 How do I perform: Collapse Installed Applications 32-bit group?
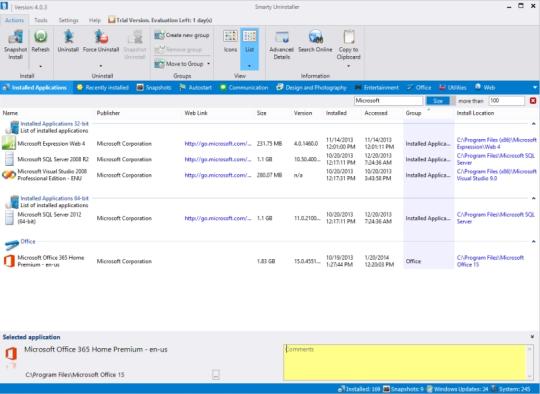click(x=533, y=124)
